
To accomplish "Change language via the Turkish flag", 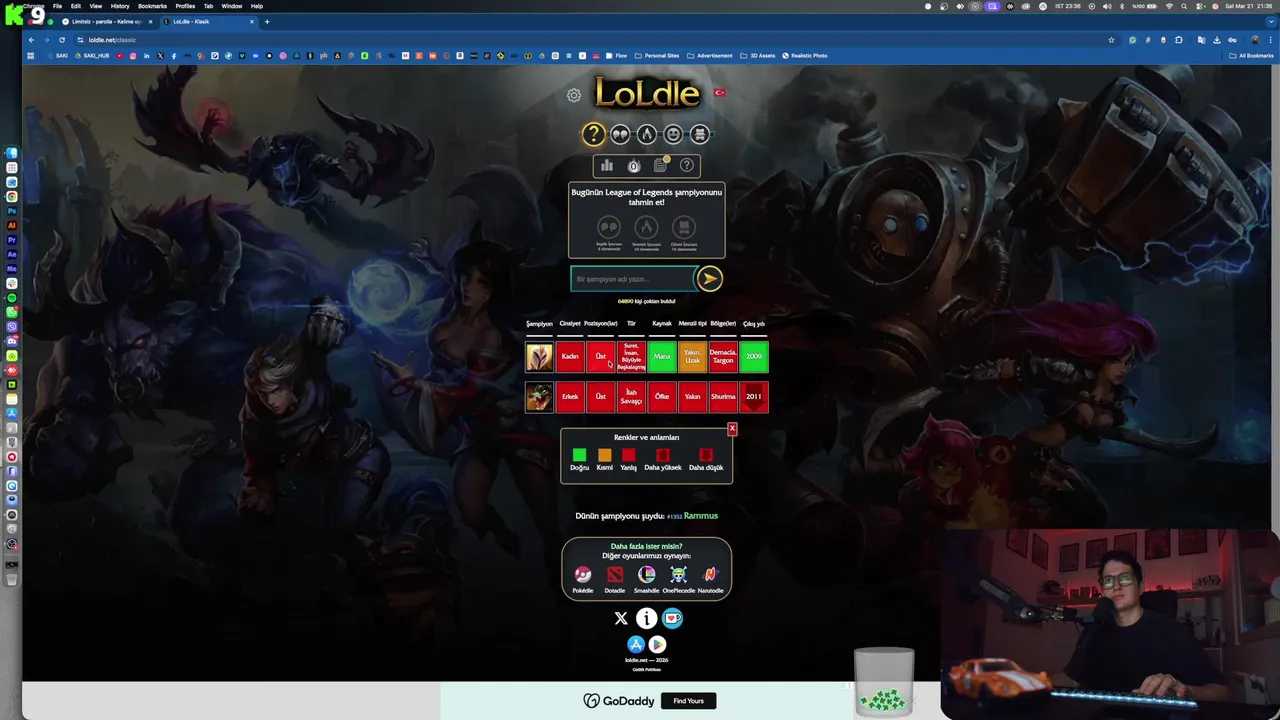I will (x=719, y=92).
